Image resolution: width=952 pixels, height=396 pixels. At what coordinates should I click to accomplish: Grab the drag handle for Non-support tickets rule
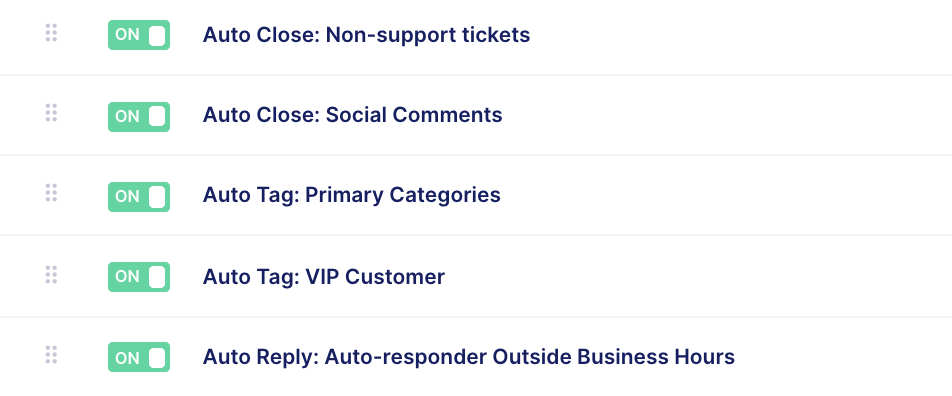click(x=52, y=33)
